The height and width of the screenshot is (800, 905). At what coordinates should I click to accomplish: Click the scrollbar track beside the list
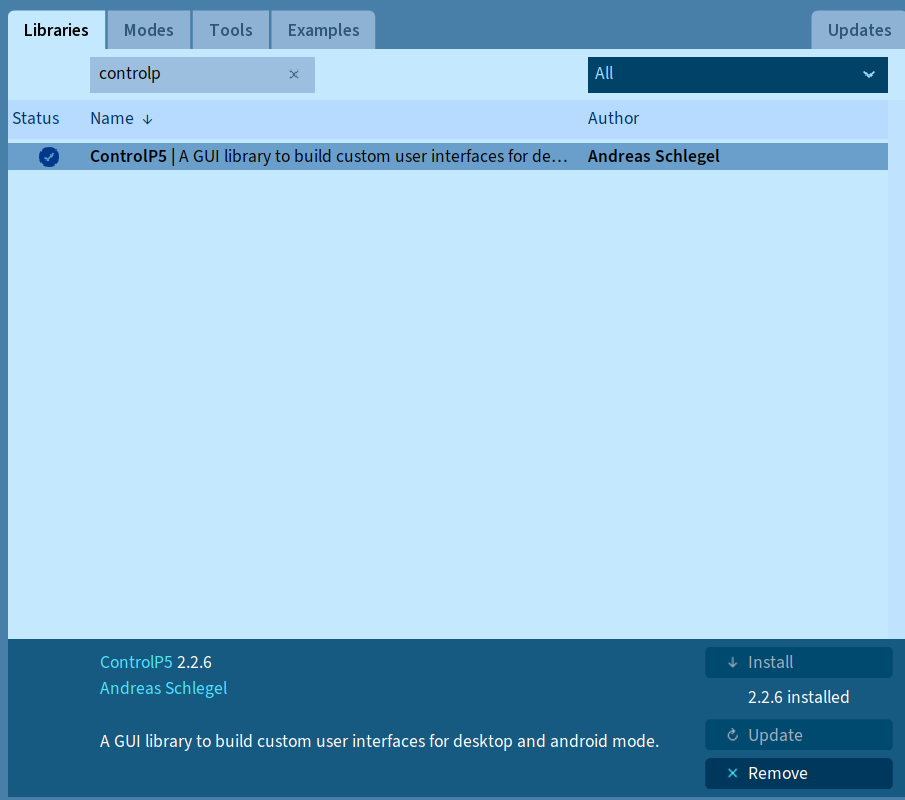(896, 369)
